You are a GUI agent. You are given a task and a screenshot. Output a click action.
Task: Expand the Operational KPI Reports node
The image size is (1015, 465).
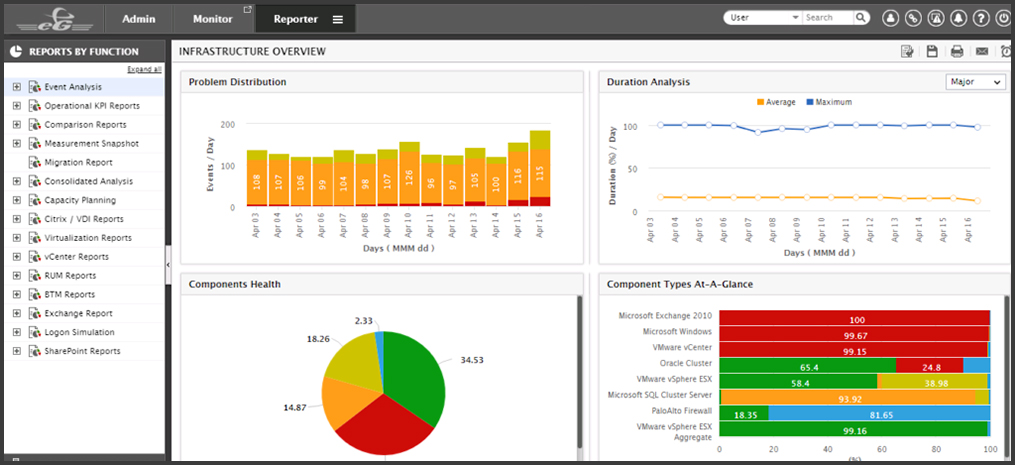click(x=17, y=106)
